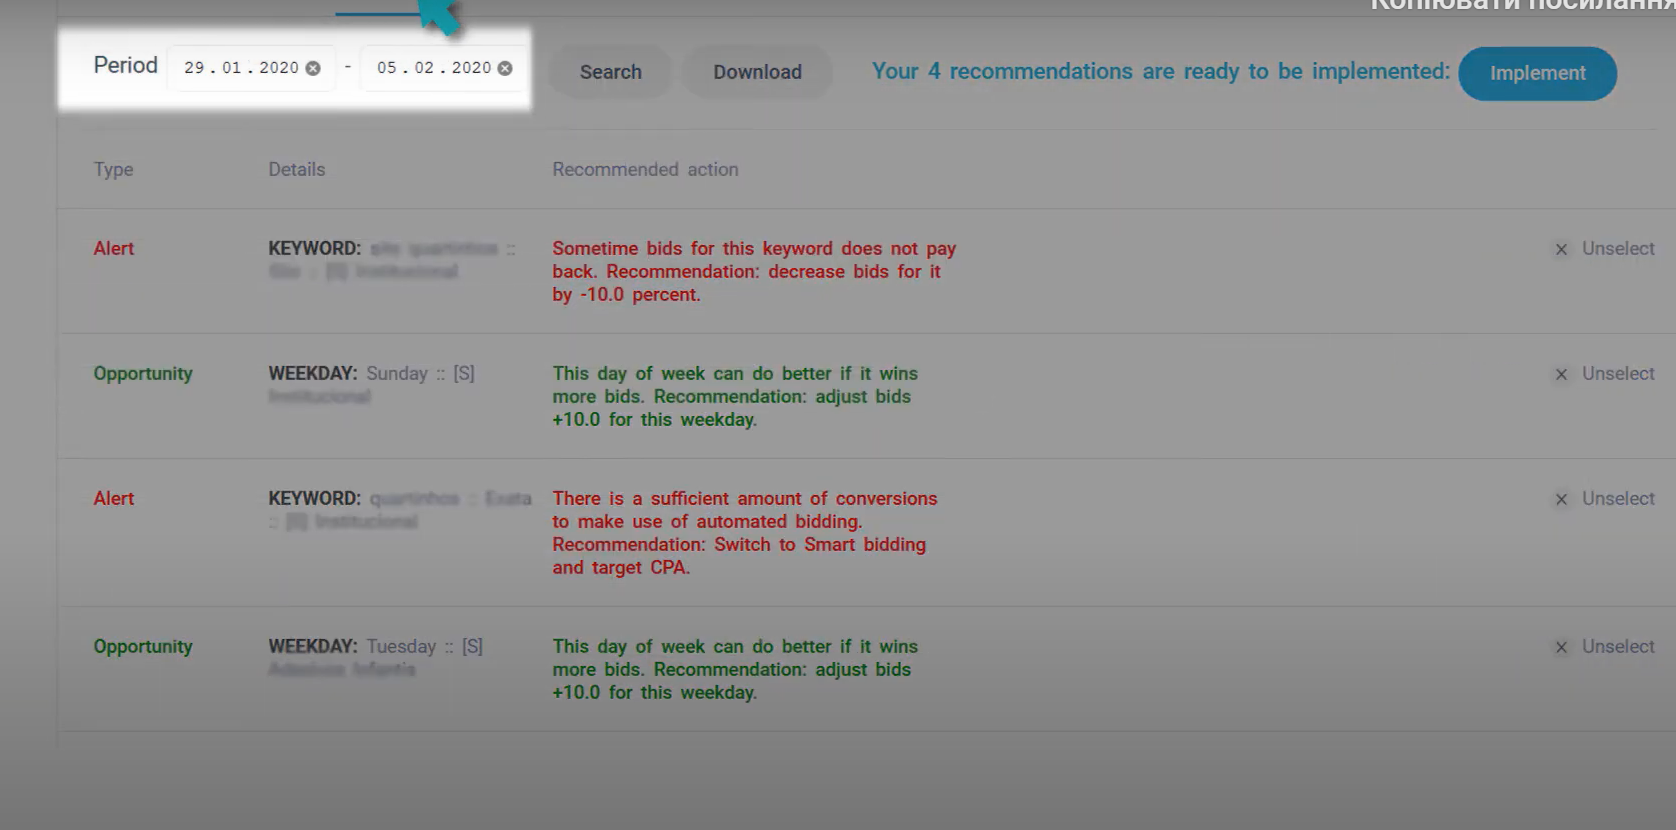Download the recommendations report
Viewport: 1676px width, 830px height.
tap(757, 72)
